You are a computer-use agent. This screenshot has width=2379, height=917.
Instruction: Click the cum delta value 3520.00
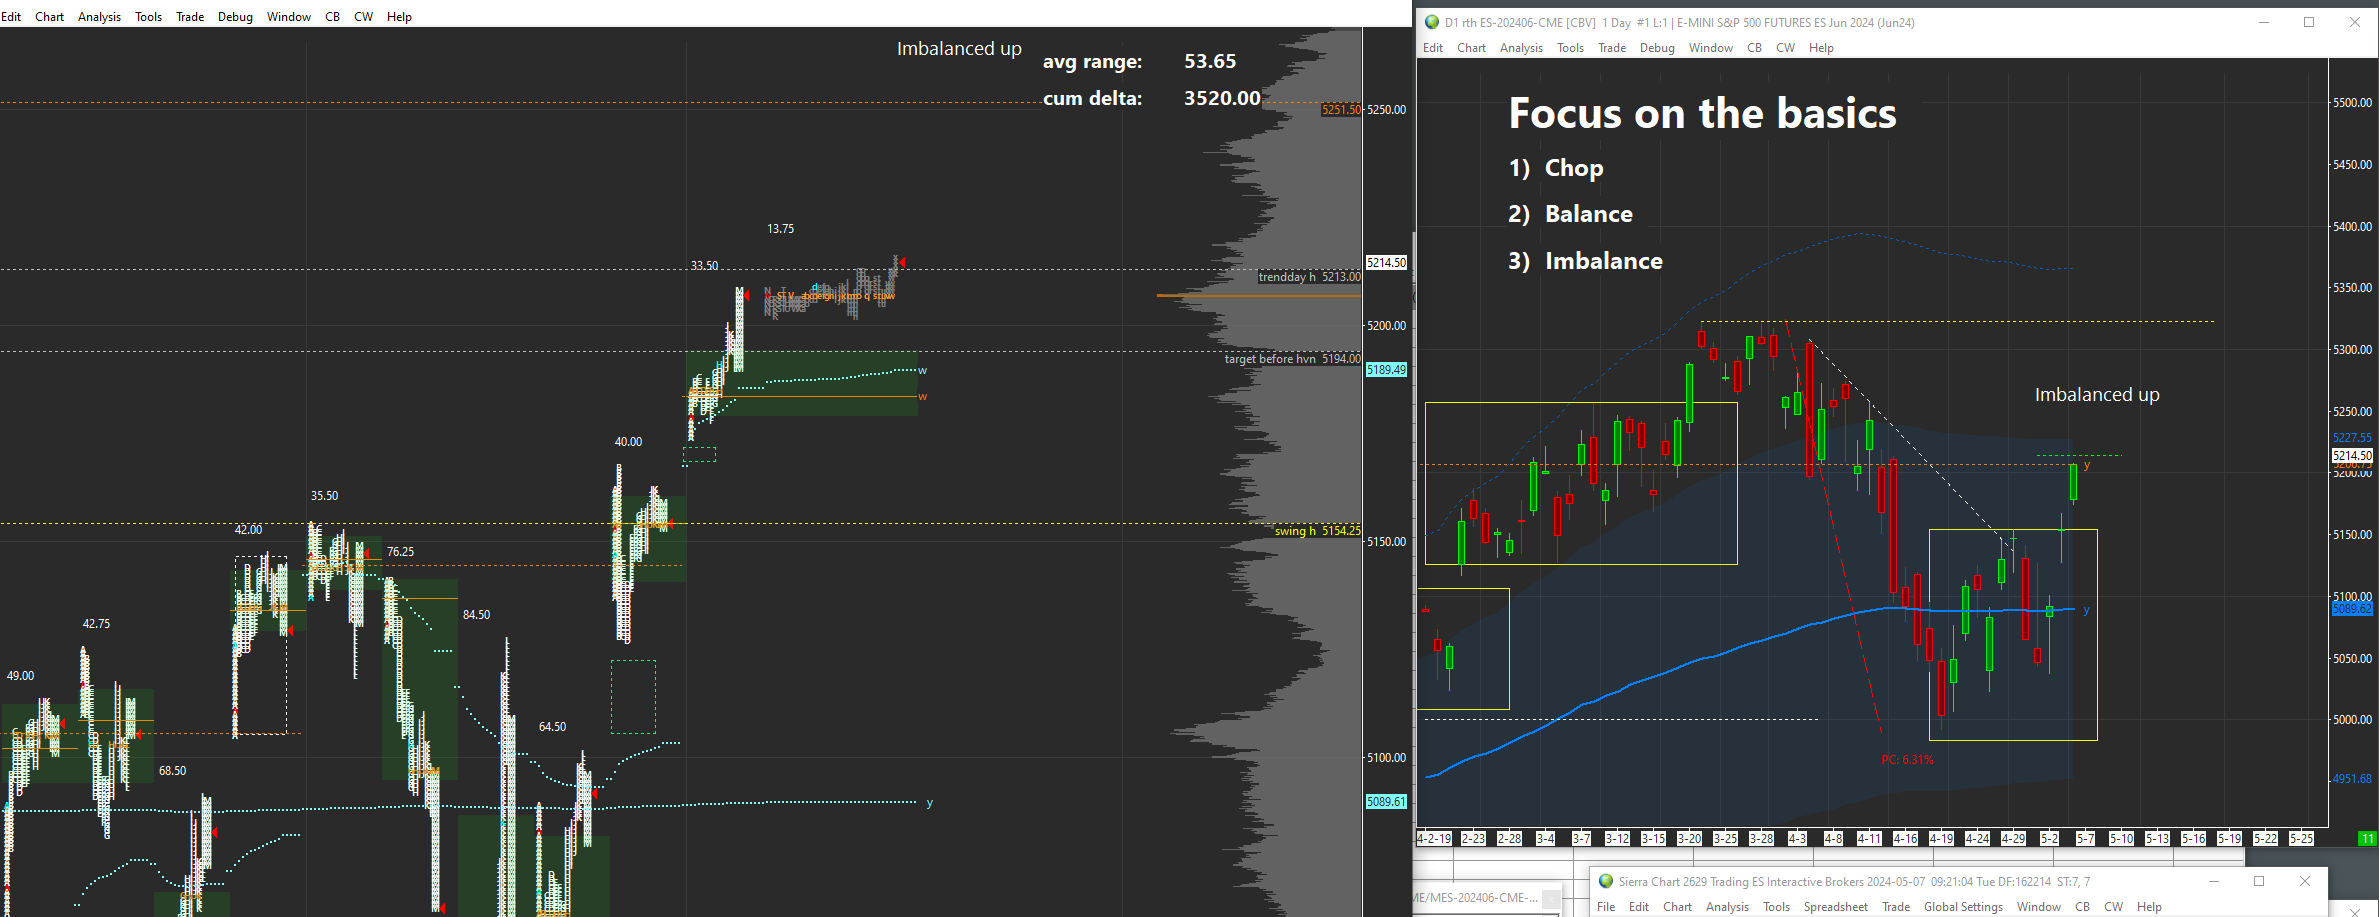point(1222,98)
